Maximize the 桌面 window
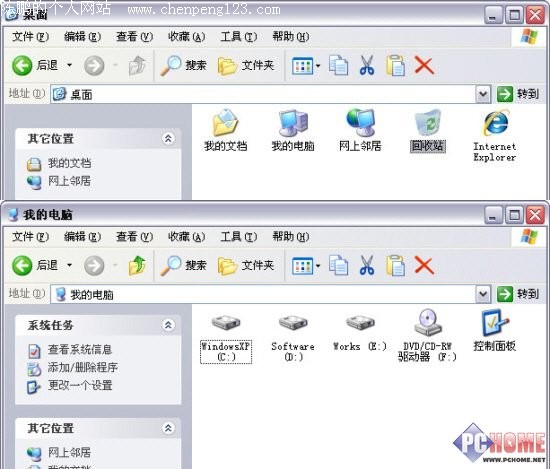550x469 pixels. pyautogui.click(x=514, y=15)
